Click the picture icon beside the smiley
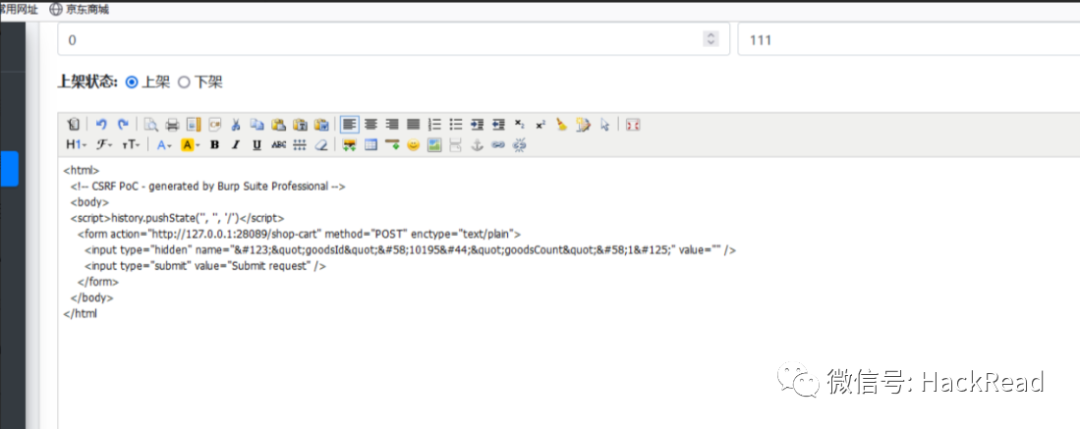The height and width of the screenshot is (429, 1080). click(434, 145)
